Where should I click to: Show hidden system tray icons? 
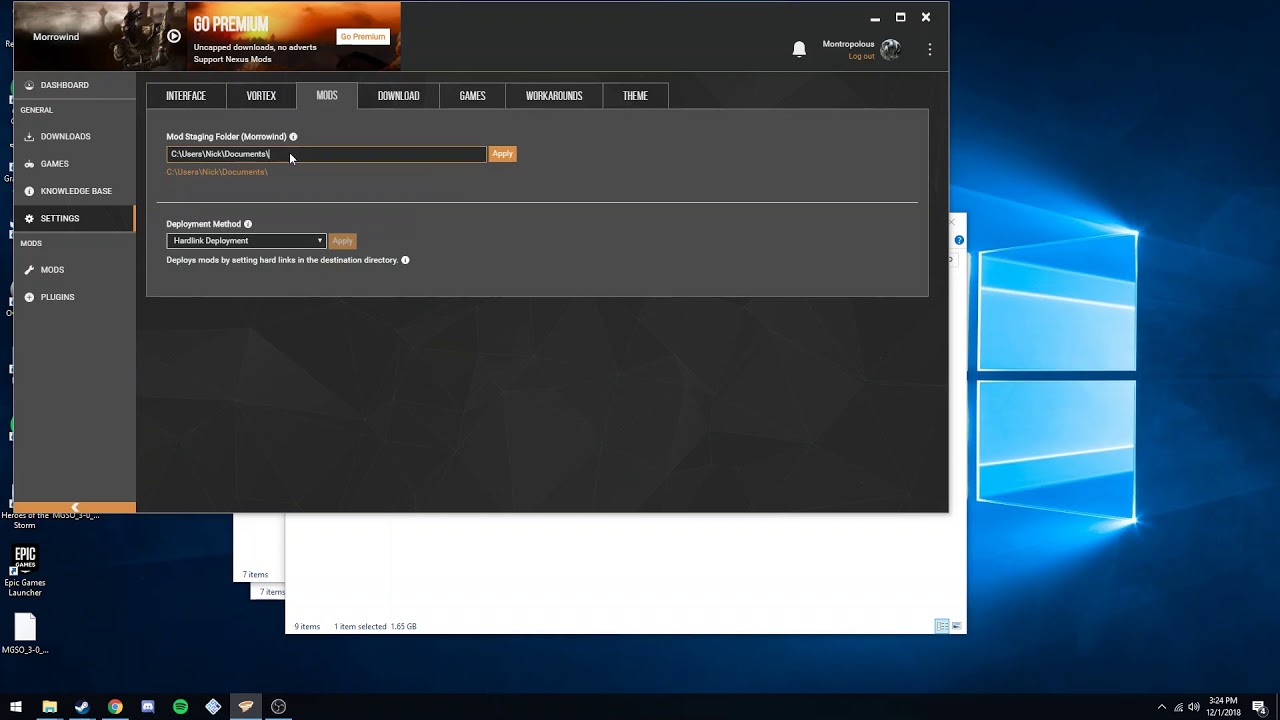tap(1161, 706)
